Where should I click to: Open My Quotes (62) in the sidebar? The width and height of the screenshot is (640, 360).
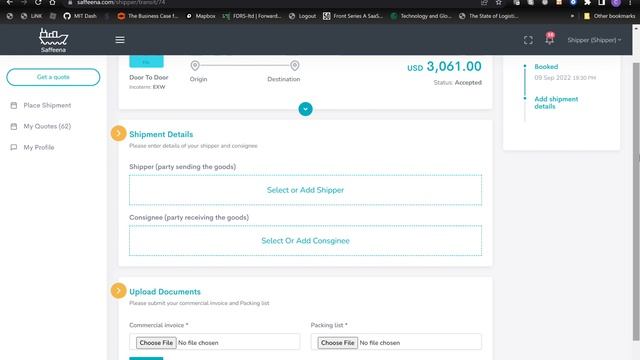click(x=47, y=126)
